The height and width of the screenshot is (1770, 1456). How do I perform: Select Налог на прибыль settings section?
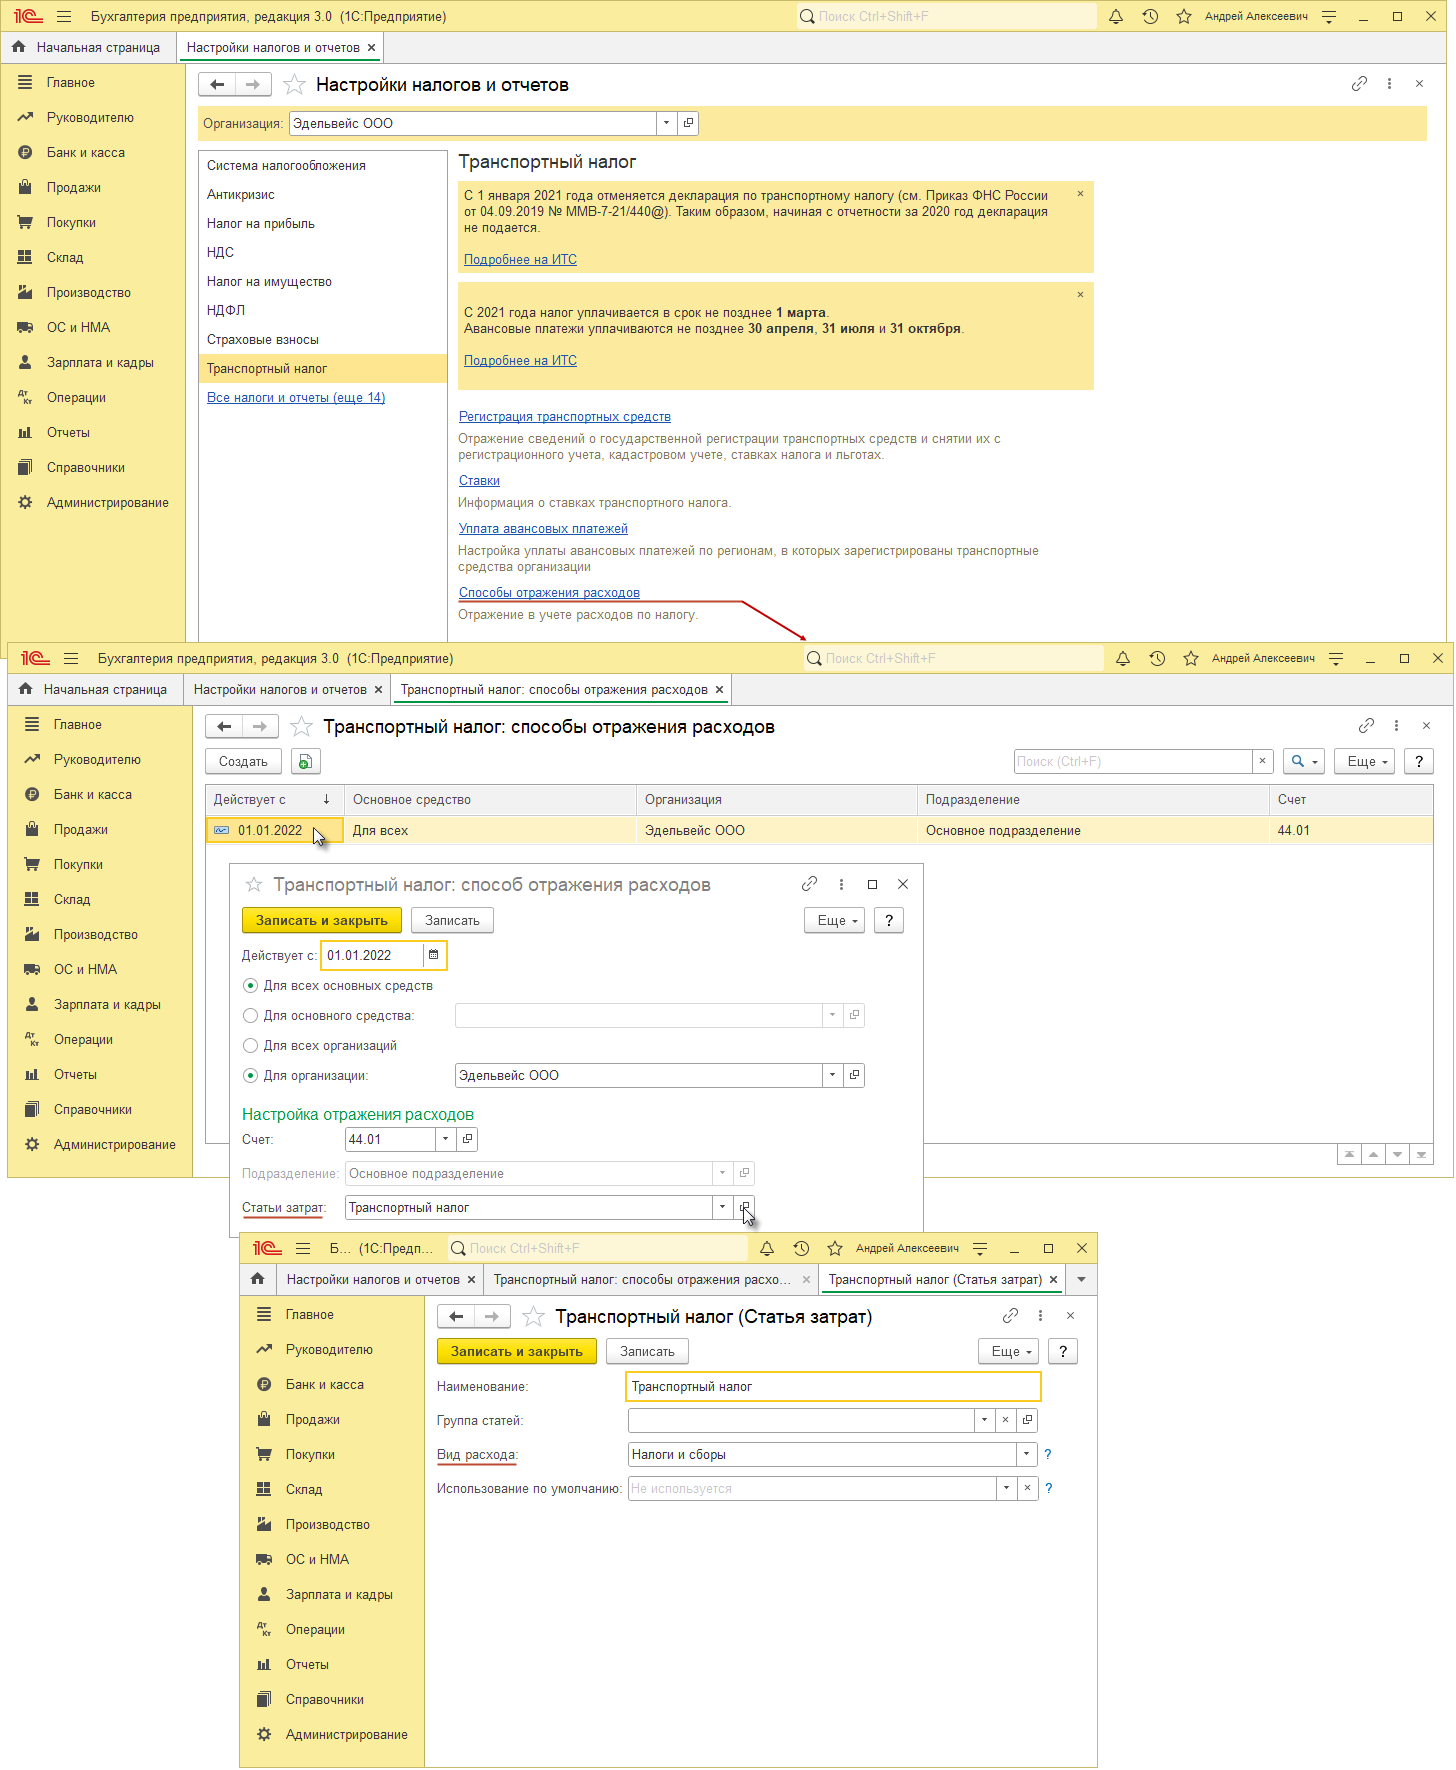tap(323, 223)
